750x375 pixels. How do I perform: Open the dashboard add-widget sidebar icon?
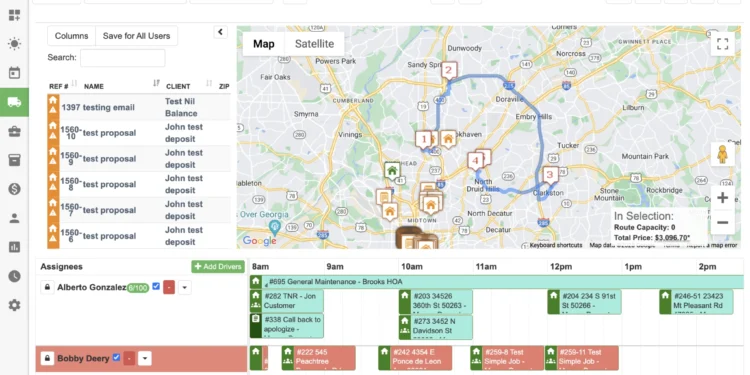click(14, 15)
